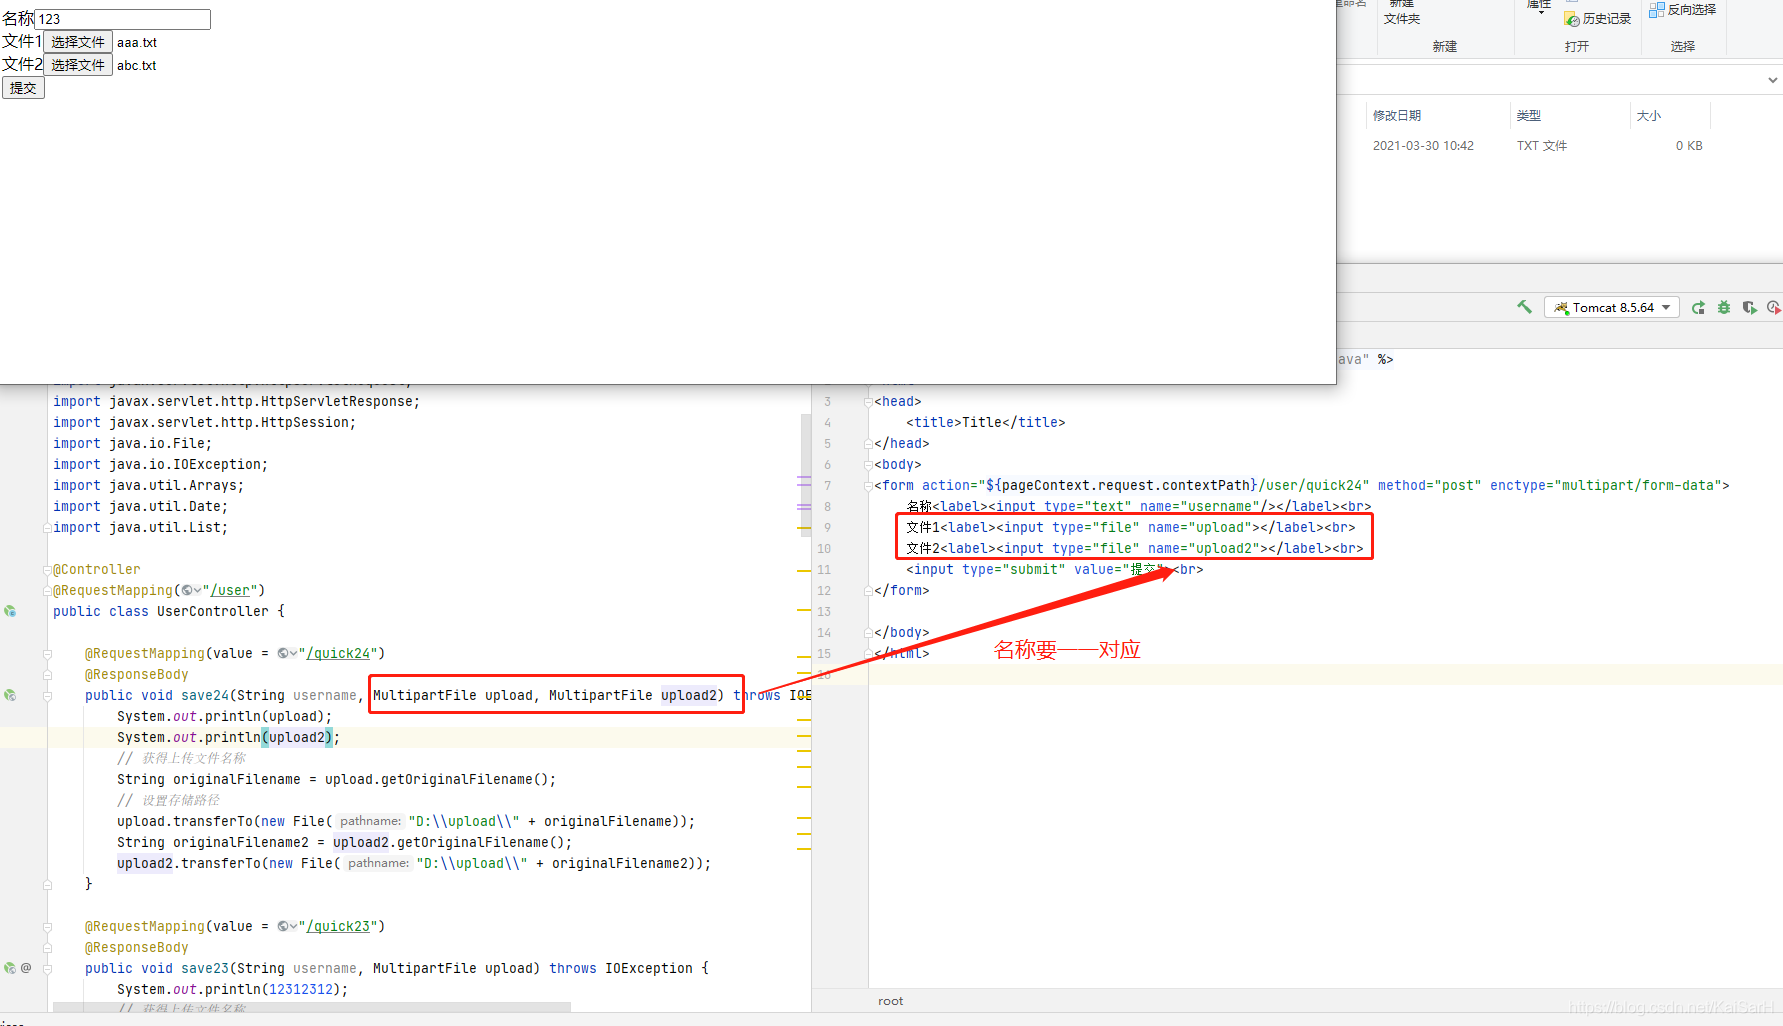The height and width of the screenshot is (1026, 1783).
Task: Click 'abc.txt' file name label
Action: [136, 66]
